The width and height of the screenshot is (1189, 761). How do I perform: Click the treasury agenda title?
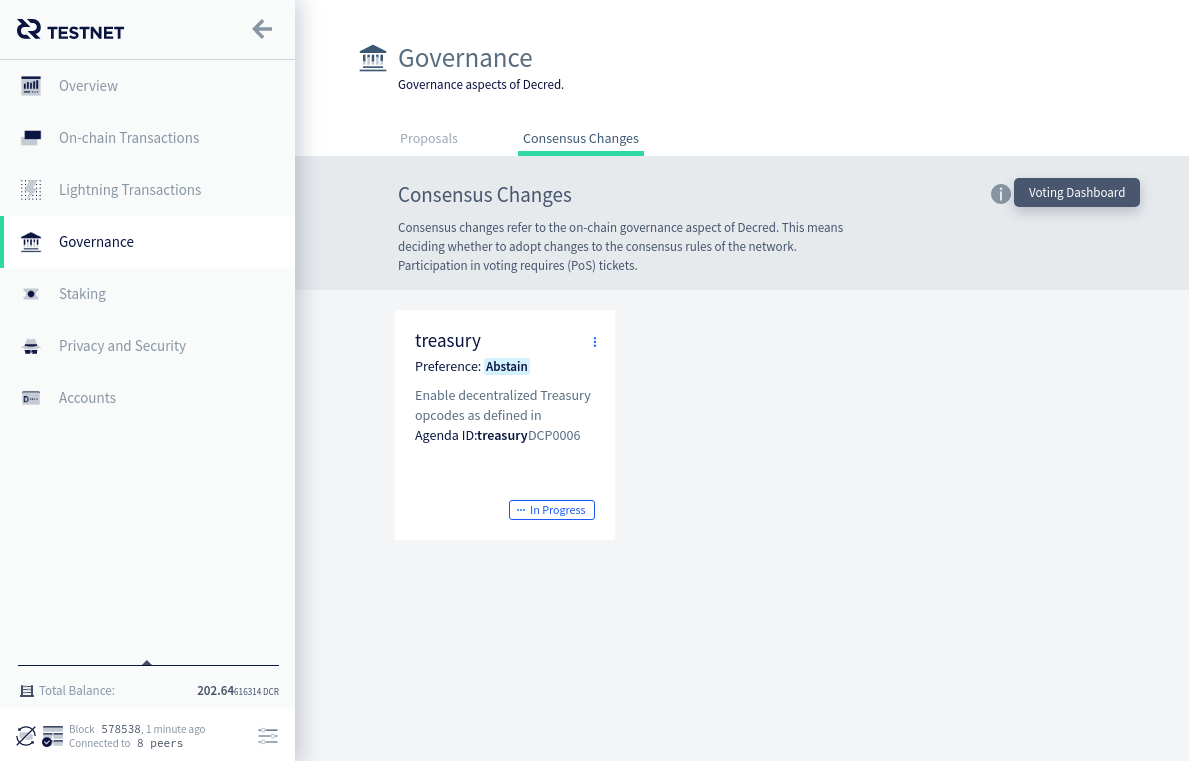click(447, 340)
